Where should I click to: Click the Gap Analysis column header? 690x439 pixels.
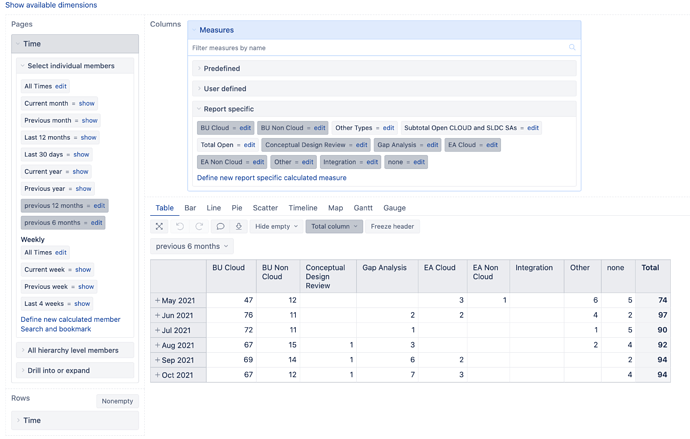(x=387, y=276)
